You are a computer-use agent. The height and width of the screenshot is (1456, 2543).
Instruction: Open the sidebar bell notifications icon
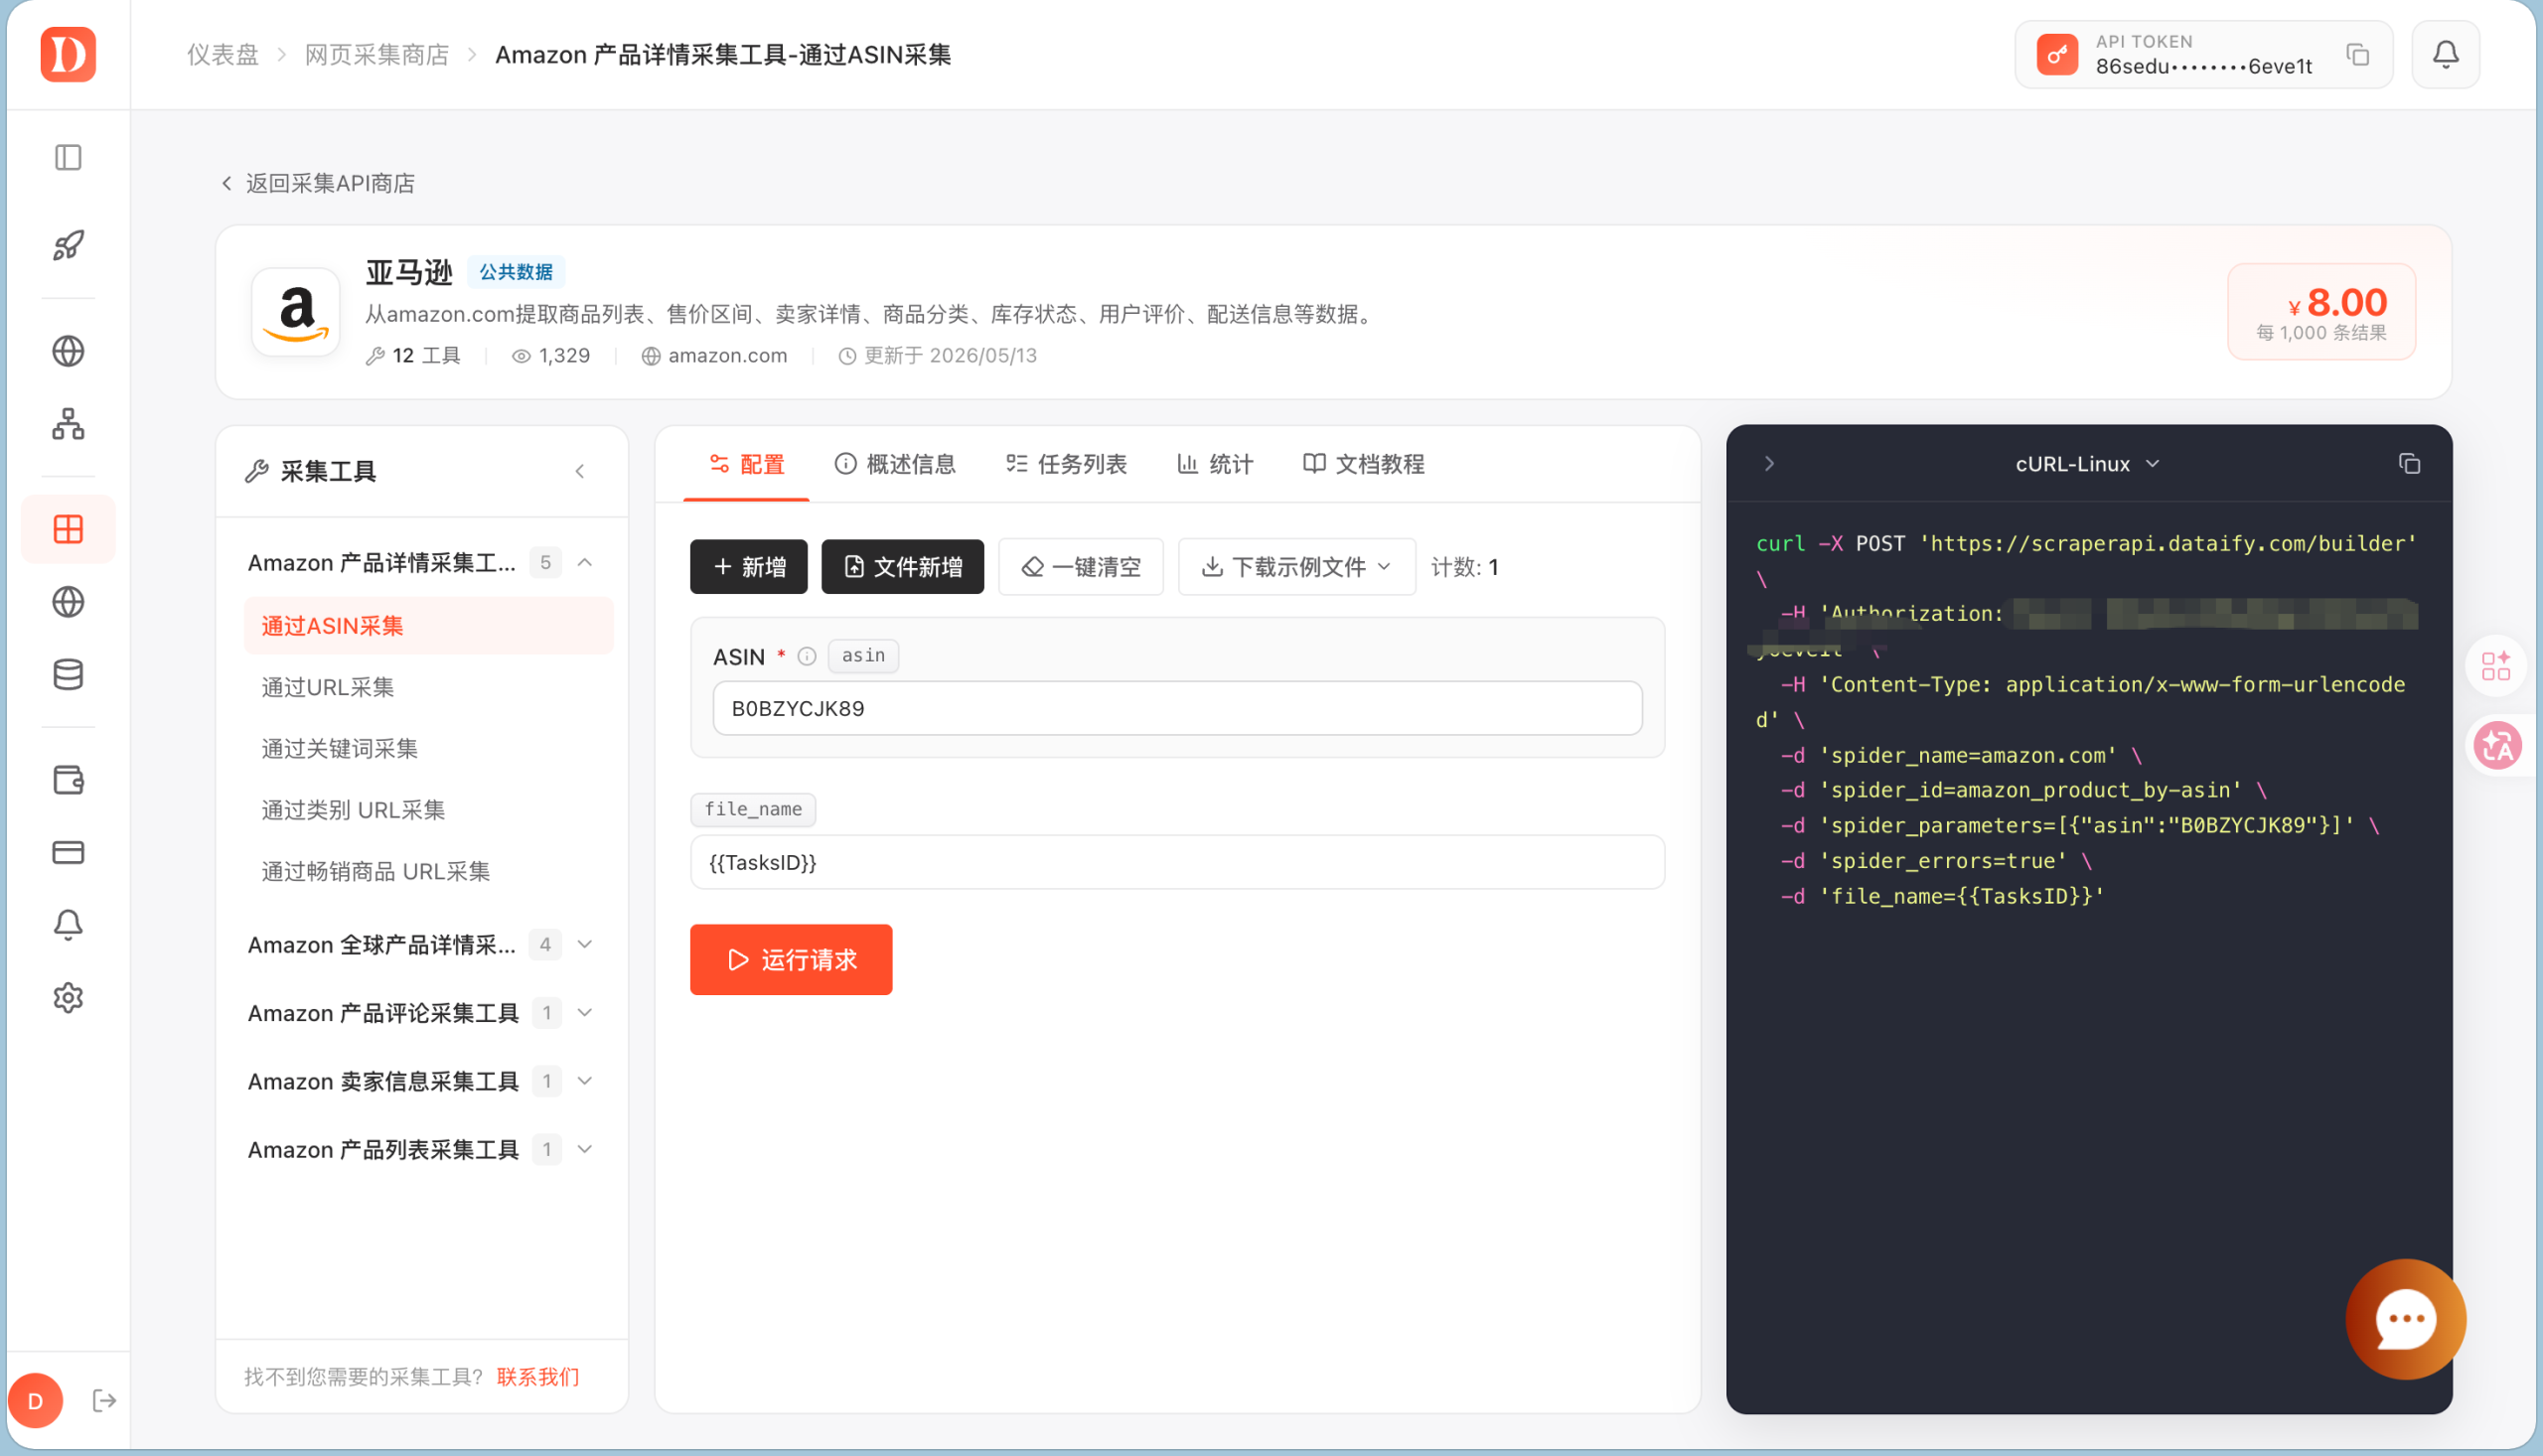coord(68,925)
